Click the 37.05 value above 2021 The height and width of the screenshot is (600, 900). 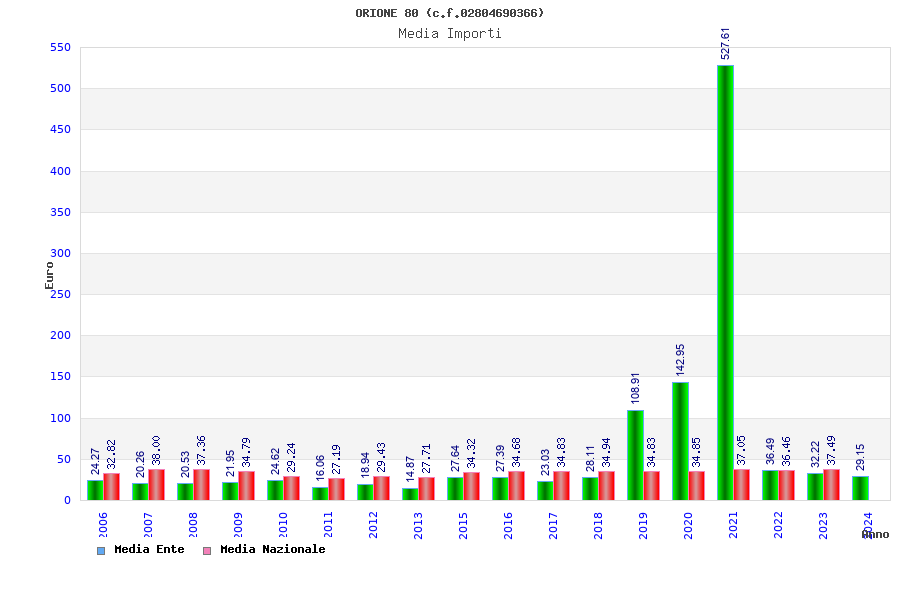742,450
